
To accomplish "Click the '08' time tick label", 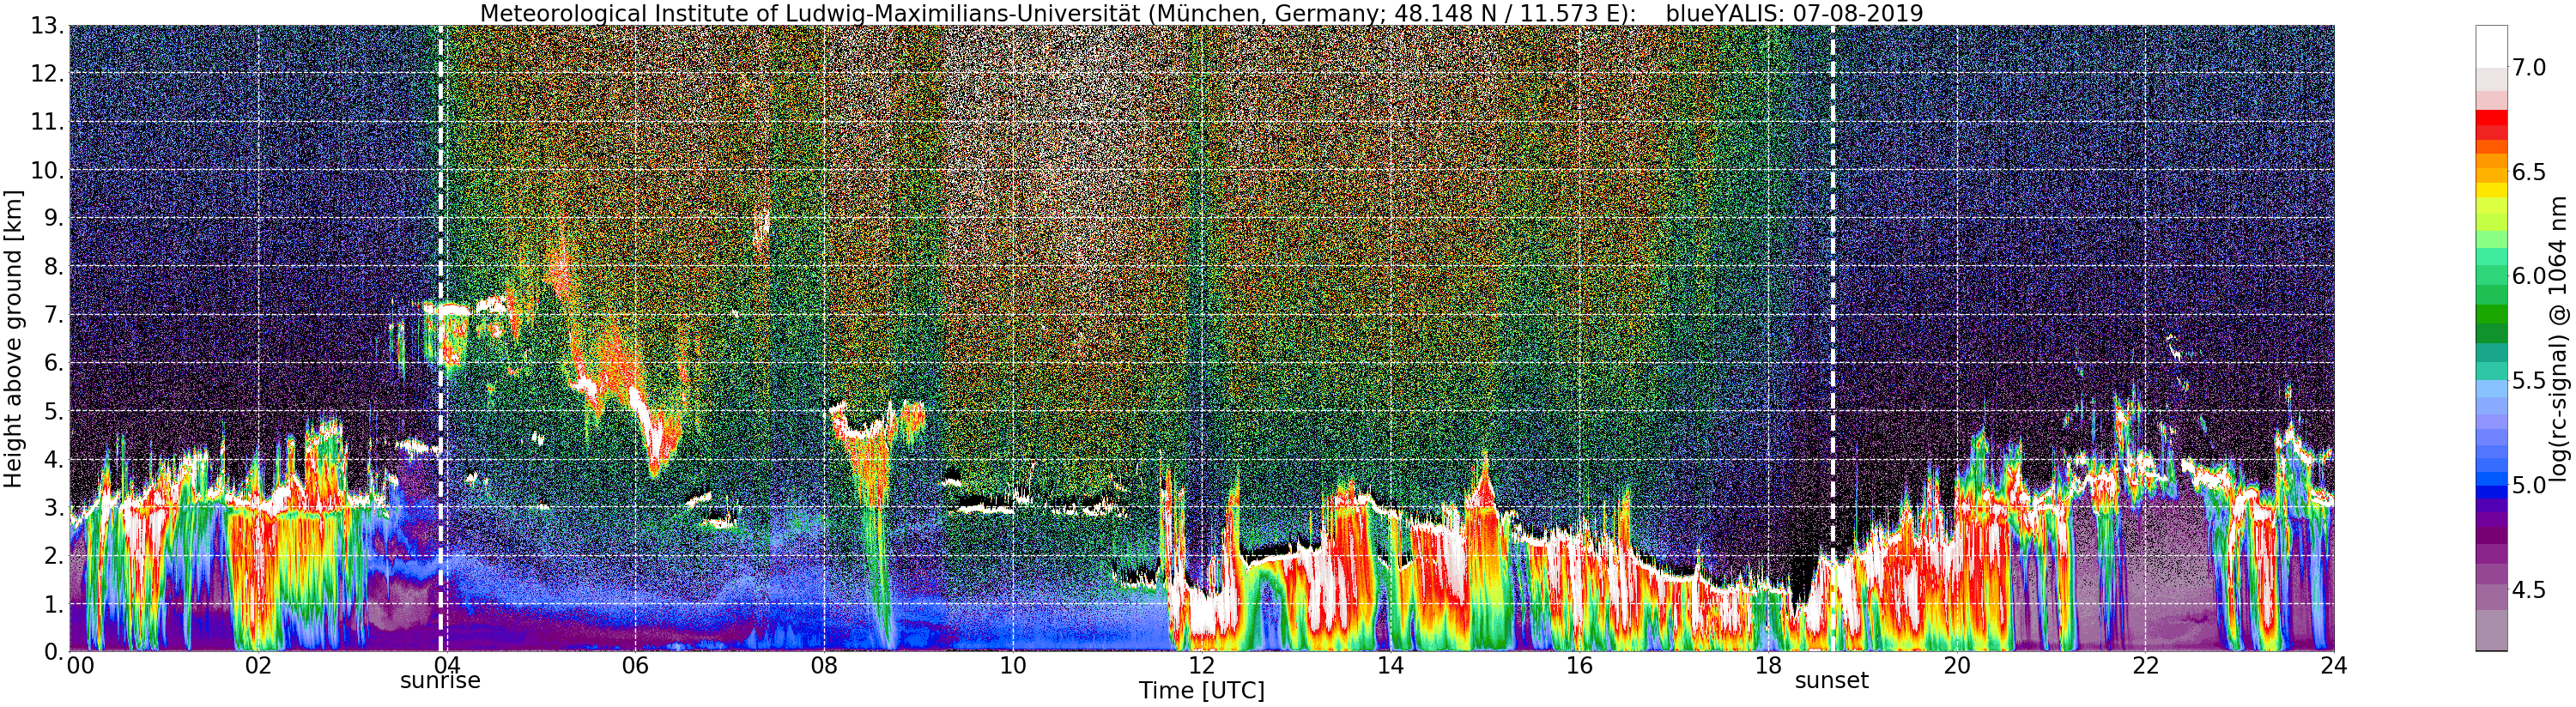I will [x=823, y=665].
